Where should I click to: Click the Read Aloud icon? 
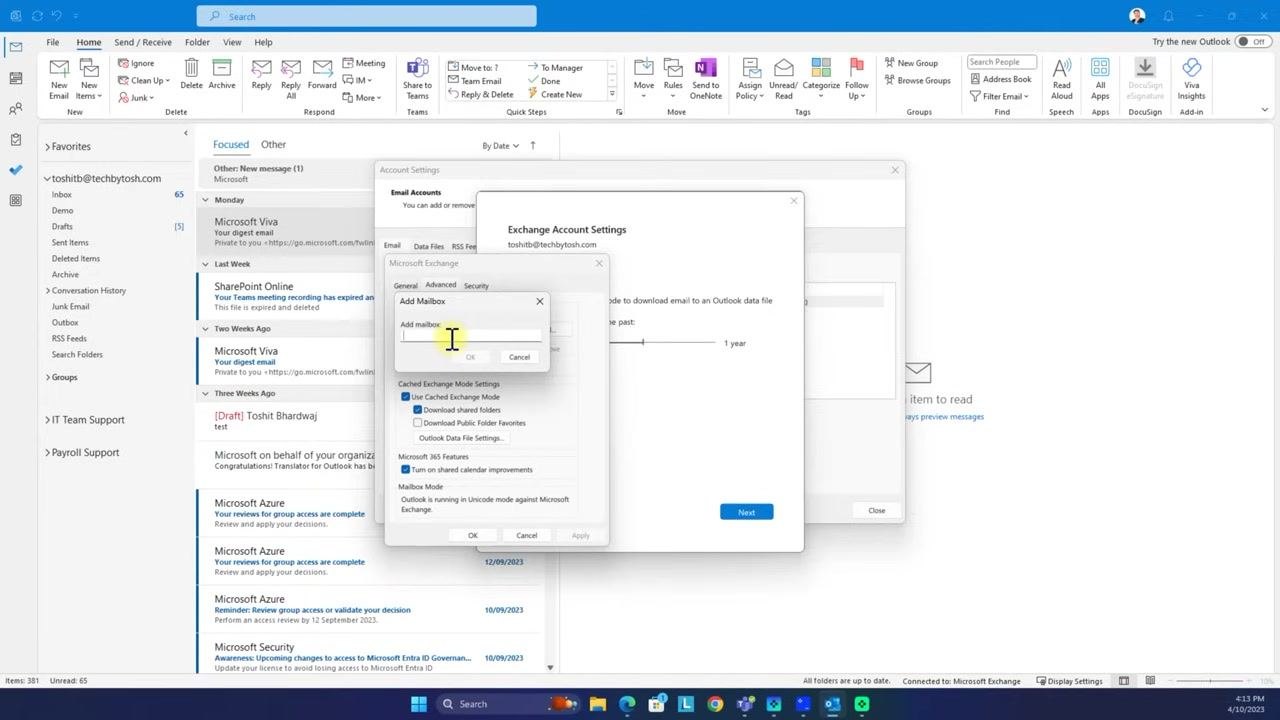1062,78
